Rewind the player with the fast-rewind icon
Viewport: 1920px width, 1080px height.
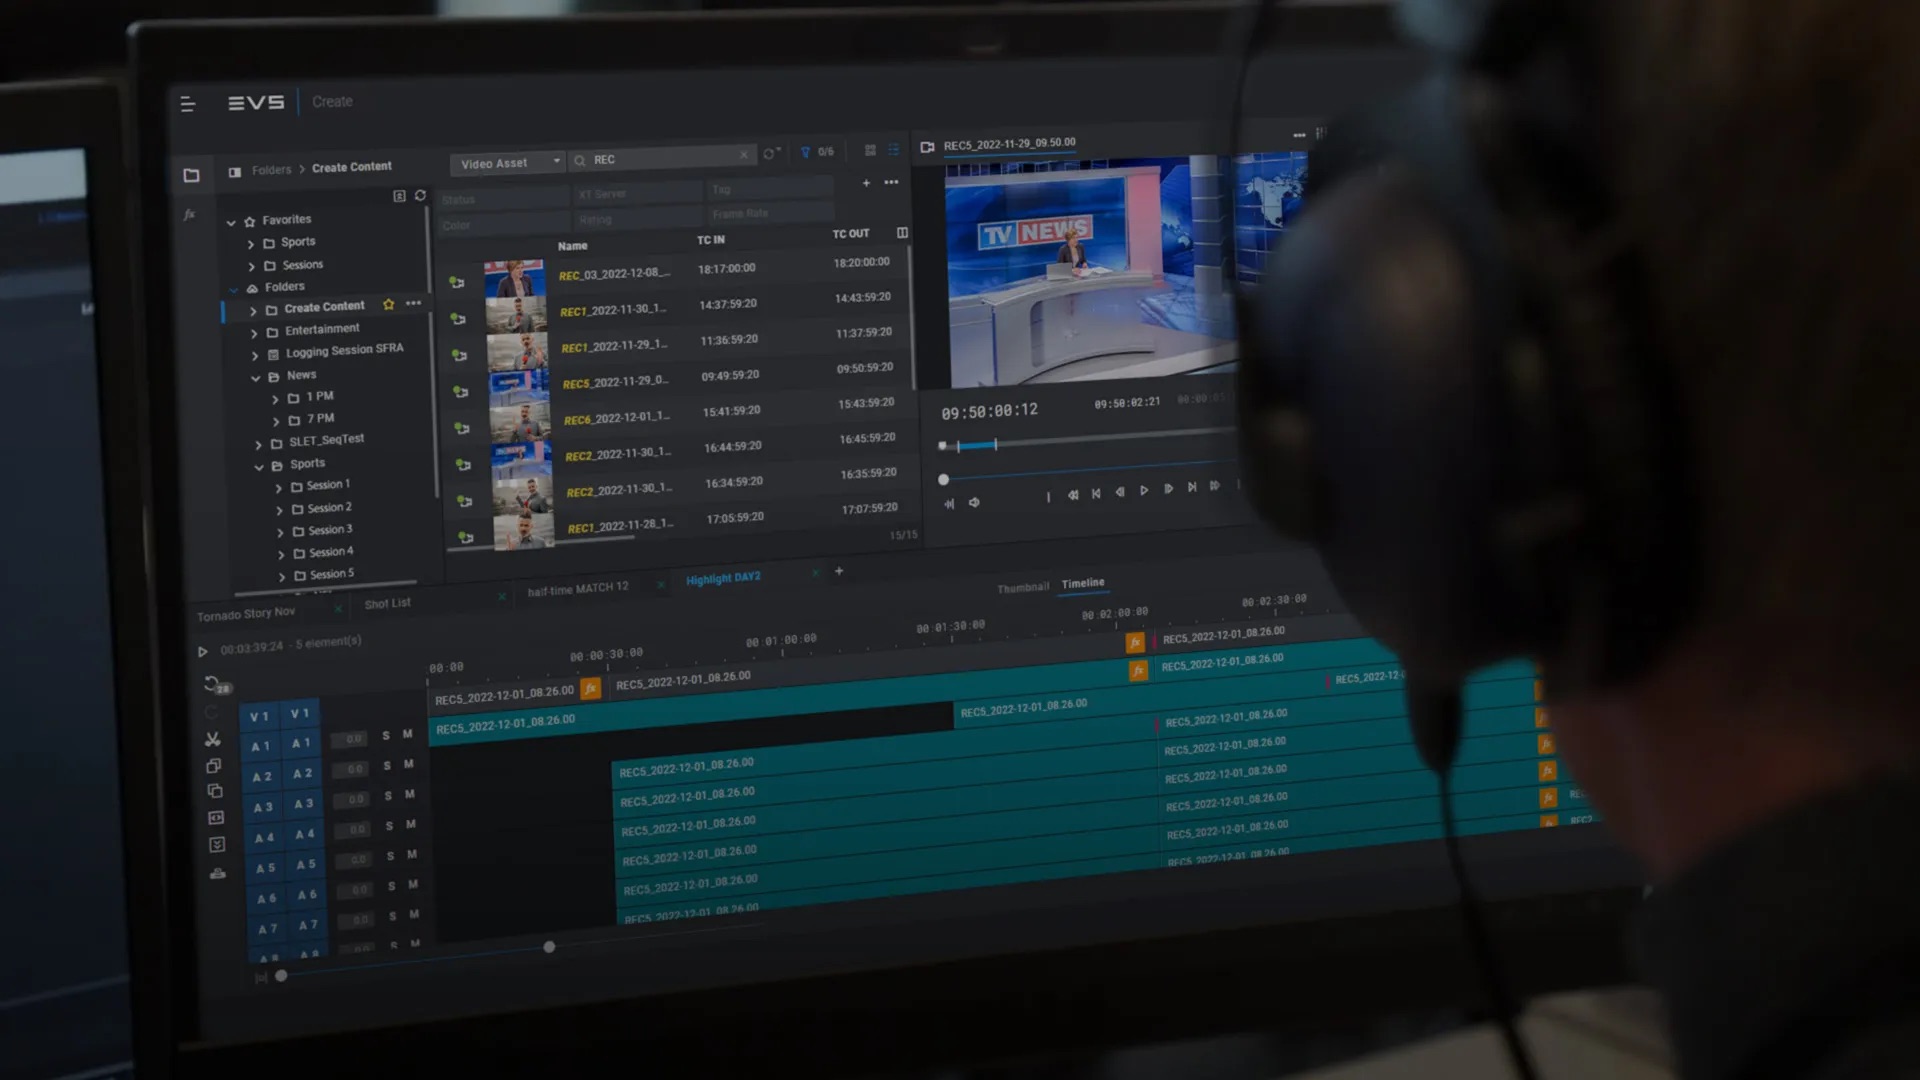[1072, 495]
